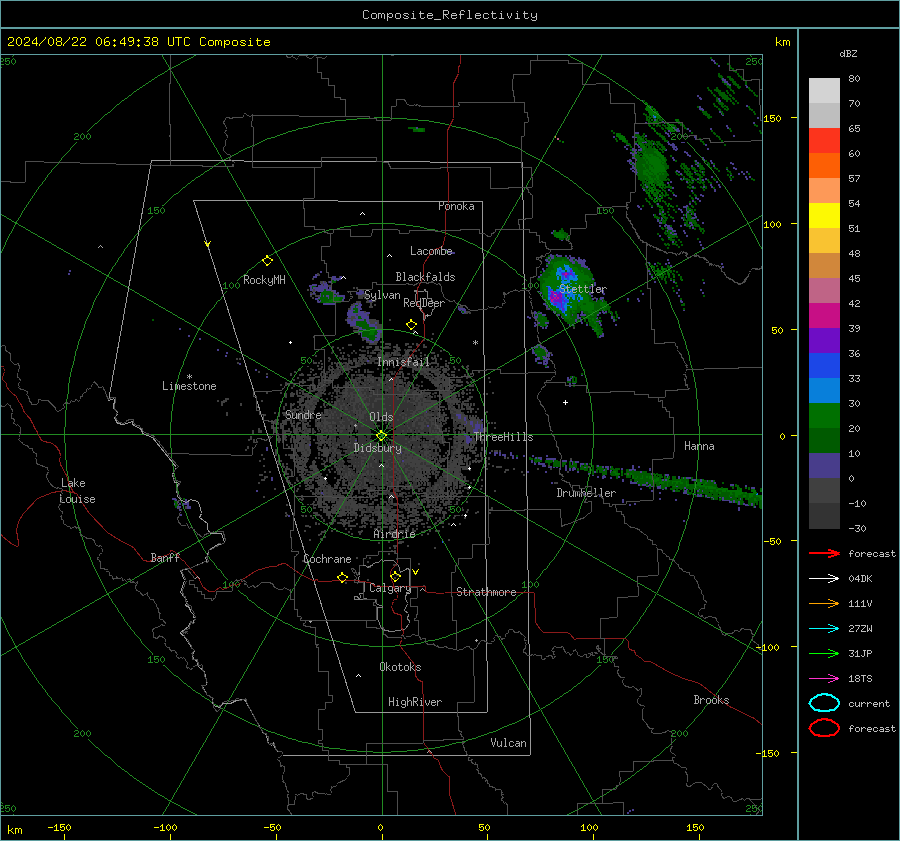The image size is (900, 841).
Task: Click the cyan 'current' ellipse legend icon
Action: coord(824,703)
